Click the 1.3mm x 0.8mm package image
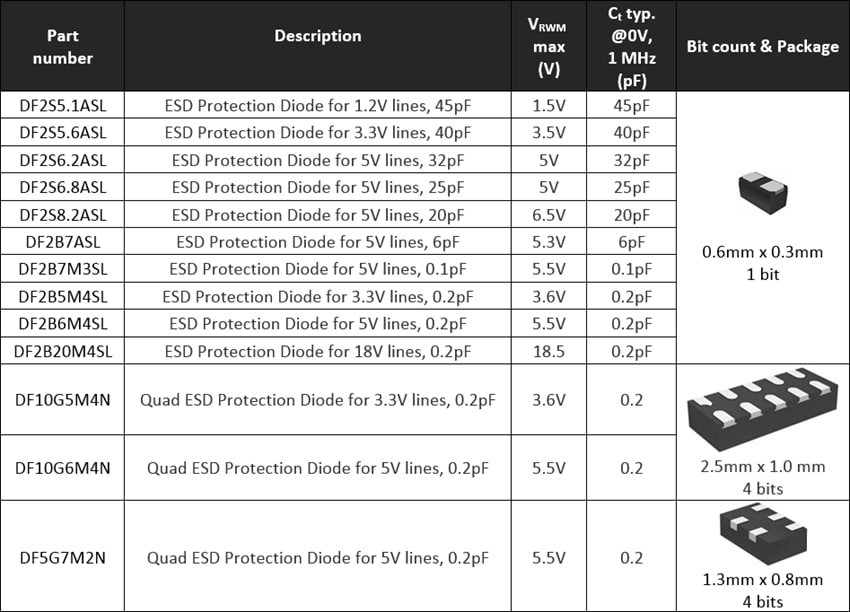850x612 pixels. [x=762, y=535]
